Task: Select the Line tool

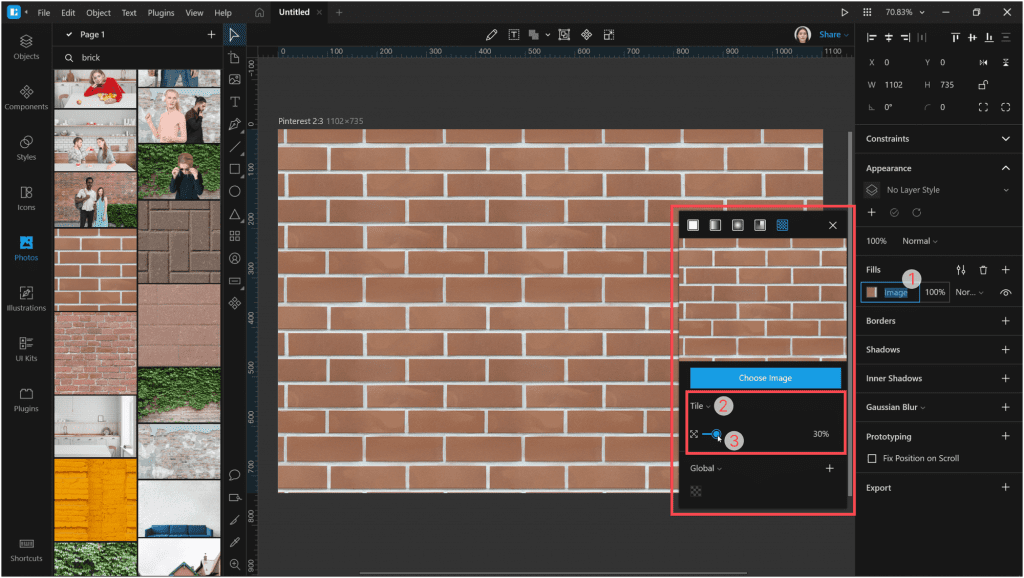Action: pos(234,147)
